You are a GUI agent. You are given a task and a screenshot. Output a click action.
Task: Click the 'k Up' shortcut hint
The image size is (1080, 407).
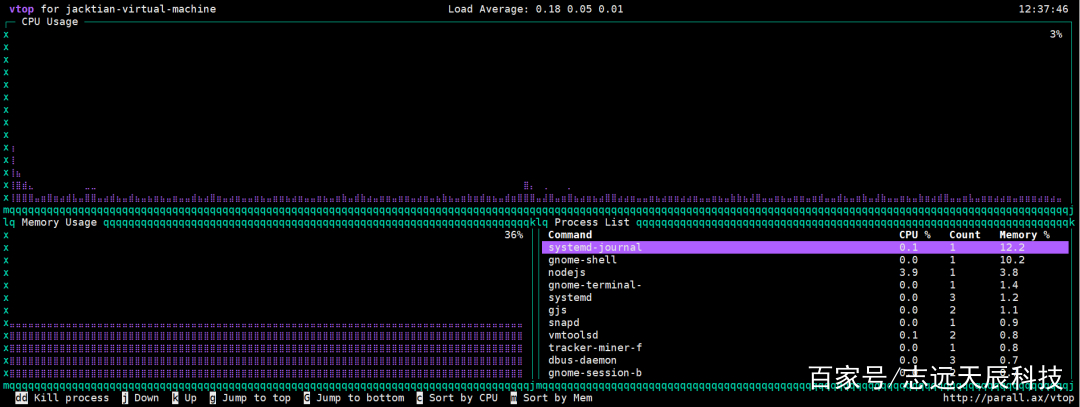[185, 398]
